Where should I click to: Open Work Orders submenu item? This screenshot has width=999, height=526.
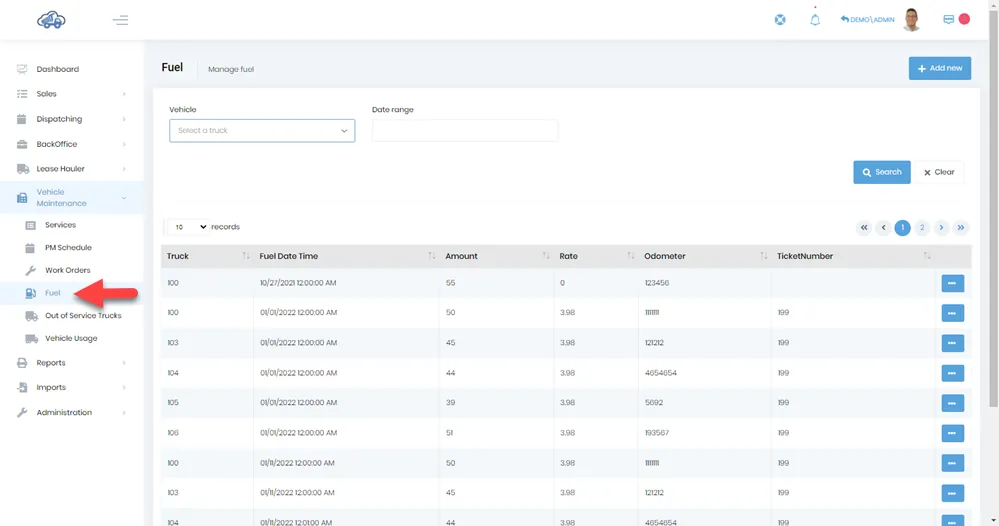(x=67, y=270)
